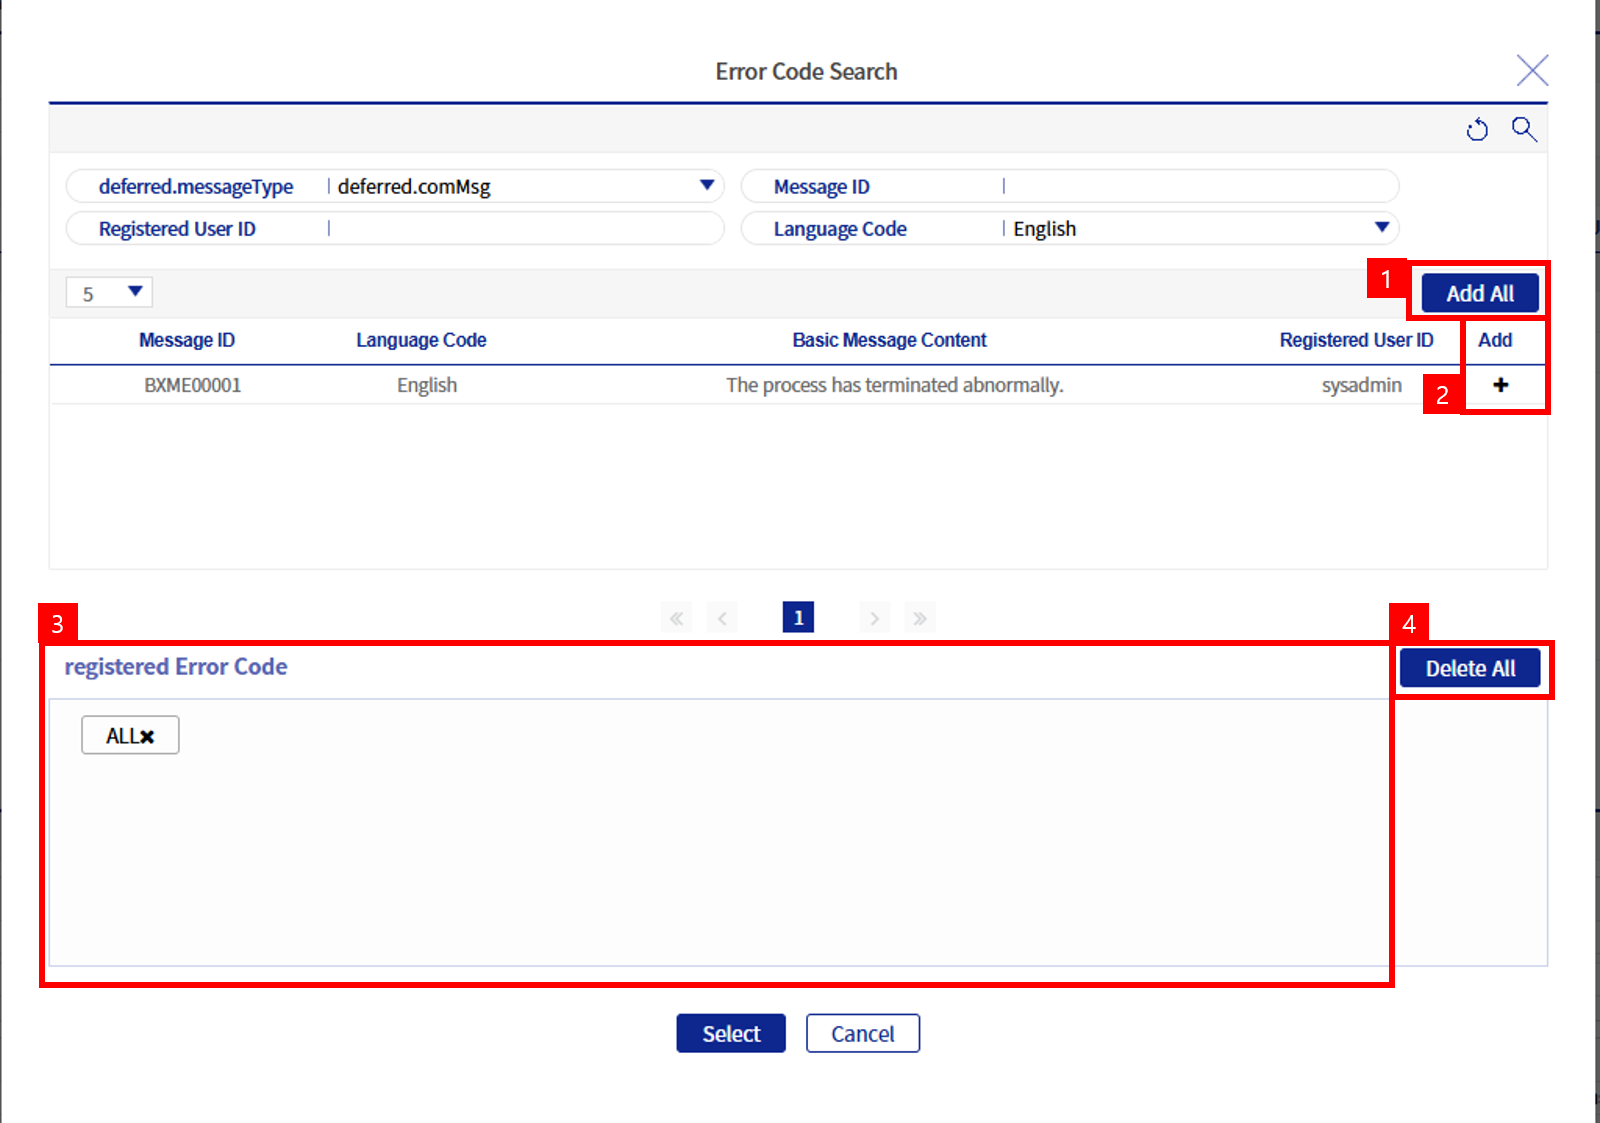1600x1123 pixels.
Task: Open the deferred.messageType dropdown
Action: (x=706, y=186)
